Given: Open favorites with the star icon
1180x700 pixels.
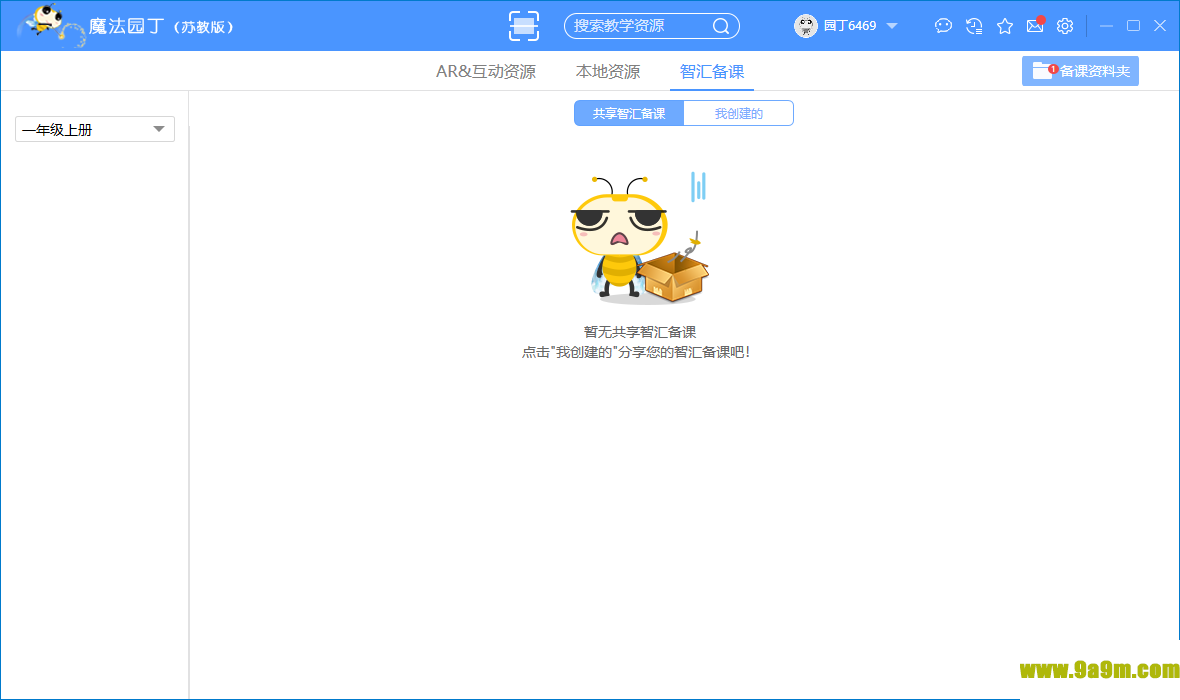Looking at the screenshot, I should 1005,26.
